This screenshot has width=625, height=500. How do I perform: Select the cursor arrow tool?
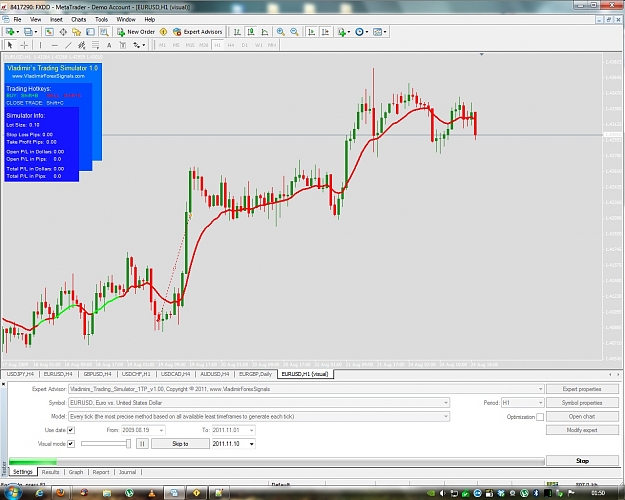(x=10, y=45)
